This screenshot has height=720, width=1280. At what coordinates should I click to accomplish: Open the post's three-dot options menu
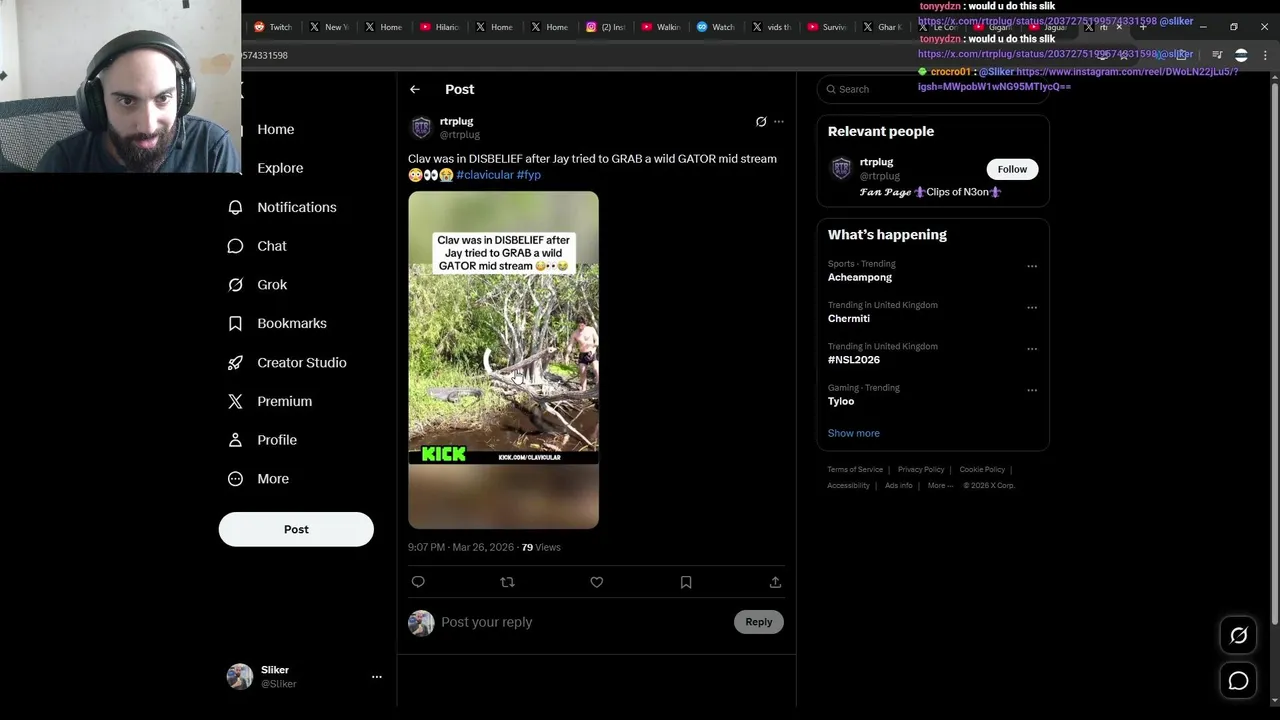(779, 122)
